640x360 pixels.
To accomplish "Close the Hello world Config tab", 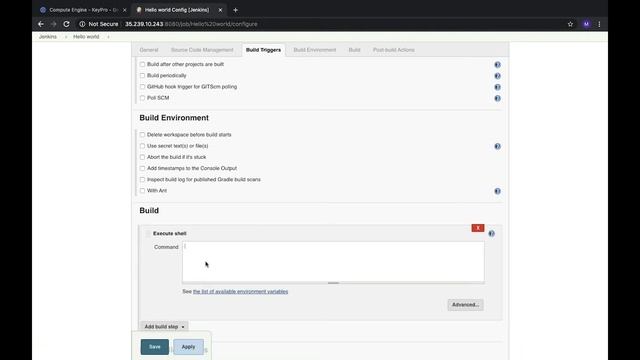I will tap(220, 10).
